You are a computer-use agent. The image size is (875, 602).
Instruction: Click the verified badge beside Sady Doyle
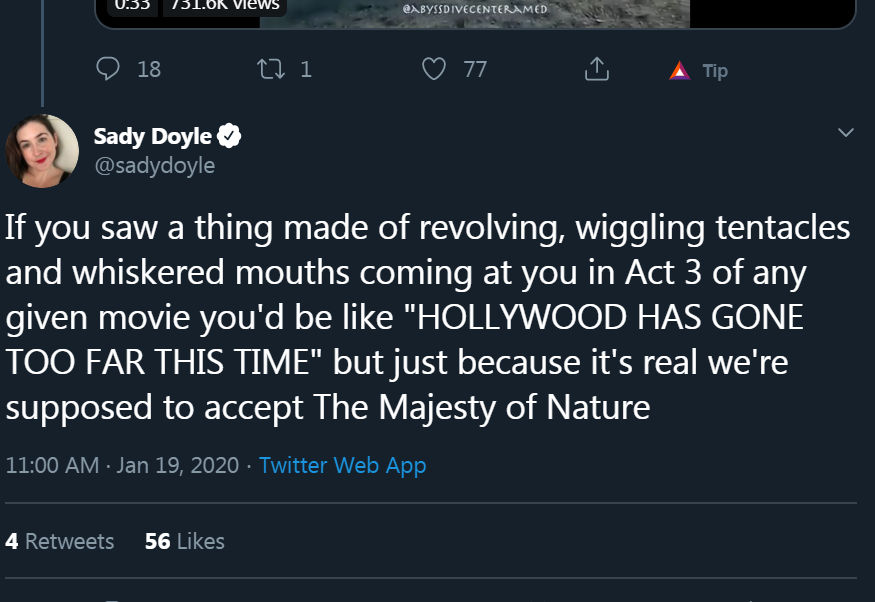click(x=229, y=136)
